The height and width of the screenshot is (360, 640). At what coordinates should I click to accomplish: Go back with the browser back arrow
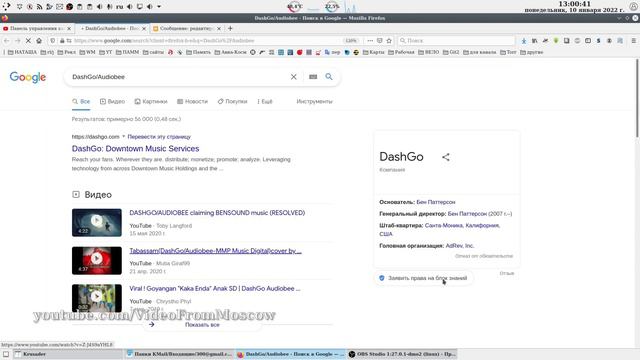coord(7,41)
